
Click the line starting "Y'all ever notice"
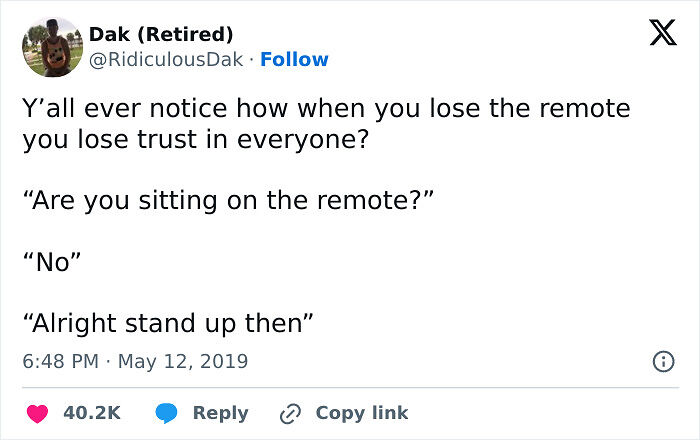326,107
